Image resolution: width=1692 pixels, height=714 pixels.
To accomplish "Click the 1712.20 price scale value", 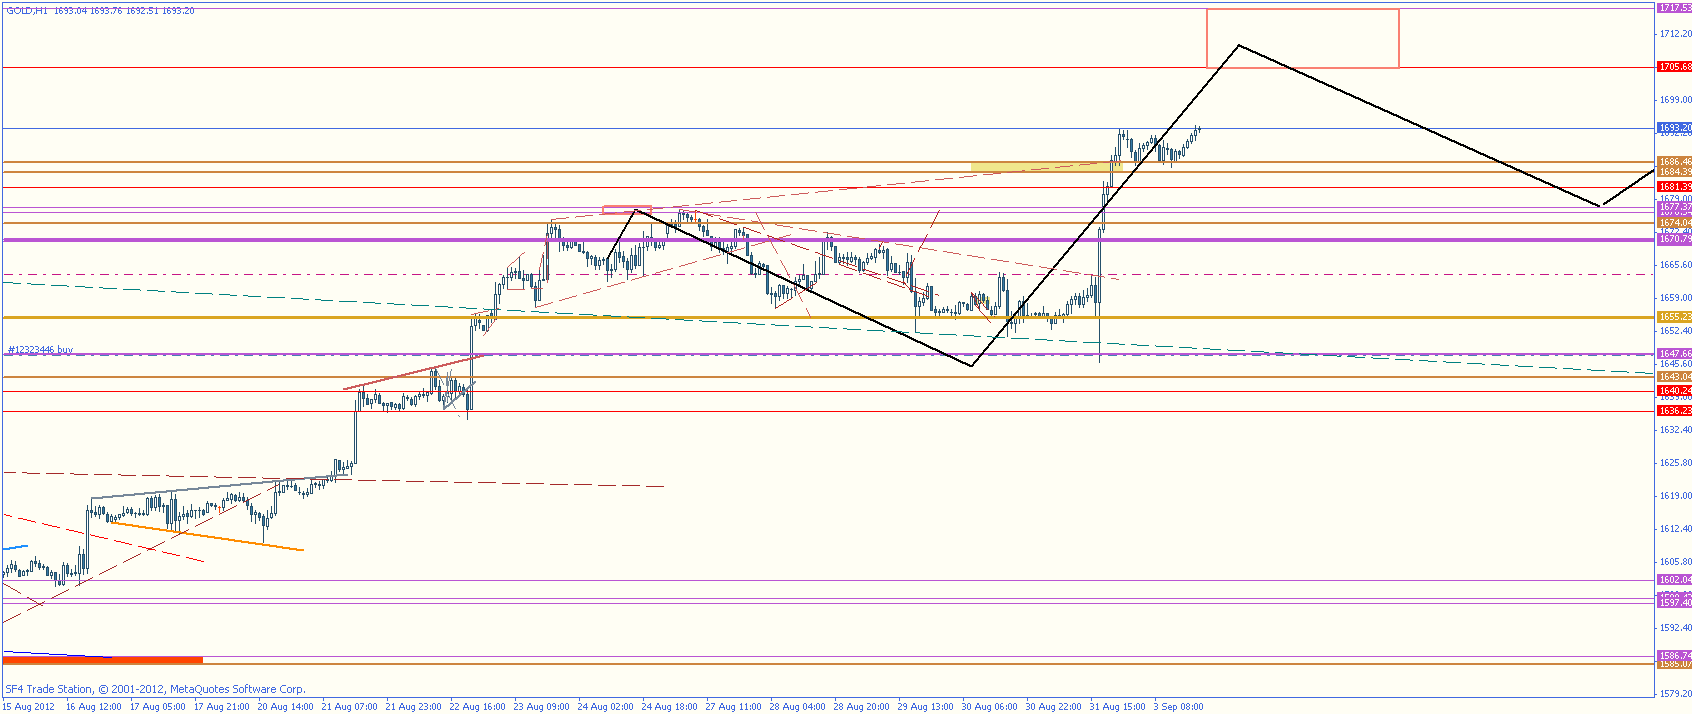I will click(1675, 34).
